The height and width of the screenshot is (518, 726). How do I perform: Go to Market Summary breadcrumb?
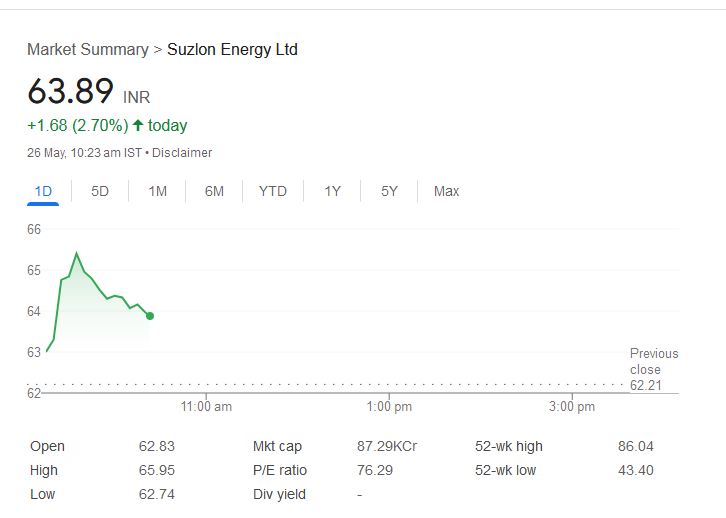tap(88, 49)
